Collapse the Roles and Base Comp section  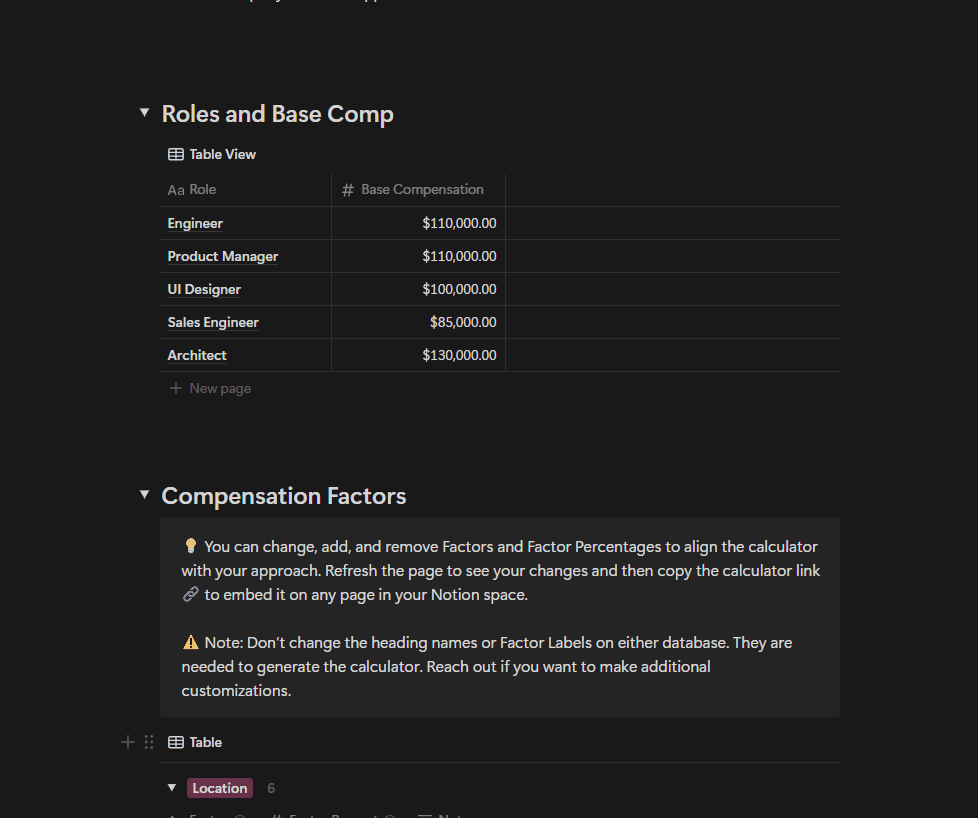click(144, 113)
